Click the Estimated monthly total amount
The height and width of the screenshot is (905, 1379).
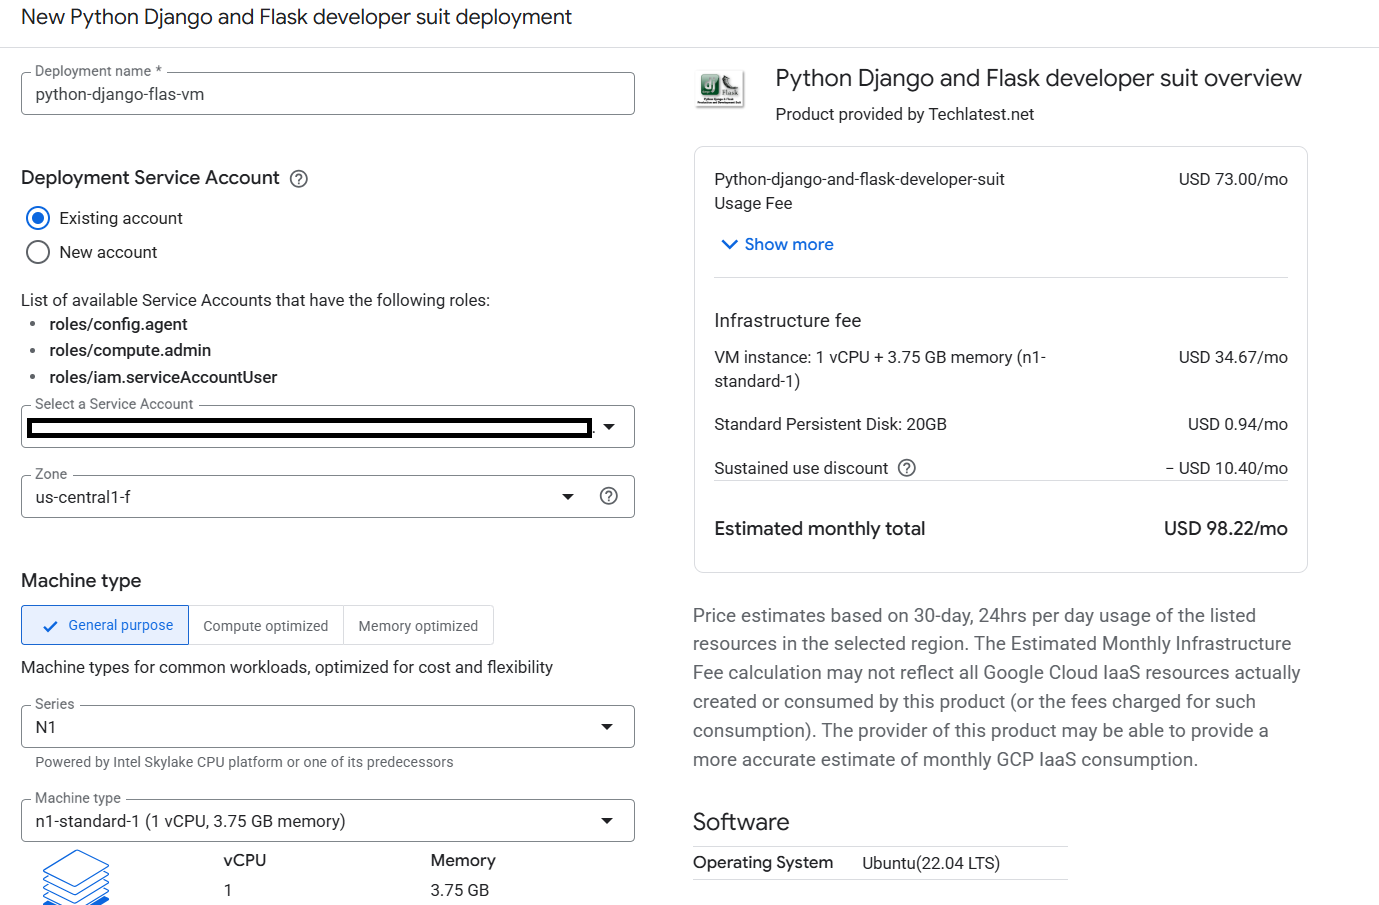(1225, 529)
